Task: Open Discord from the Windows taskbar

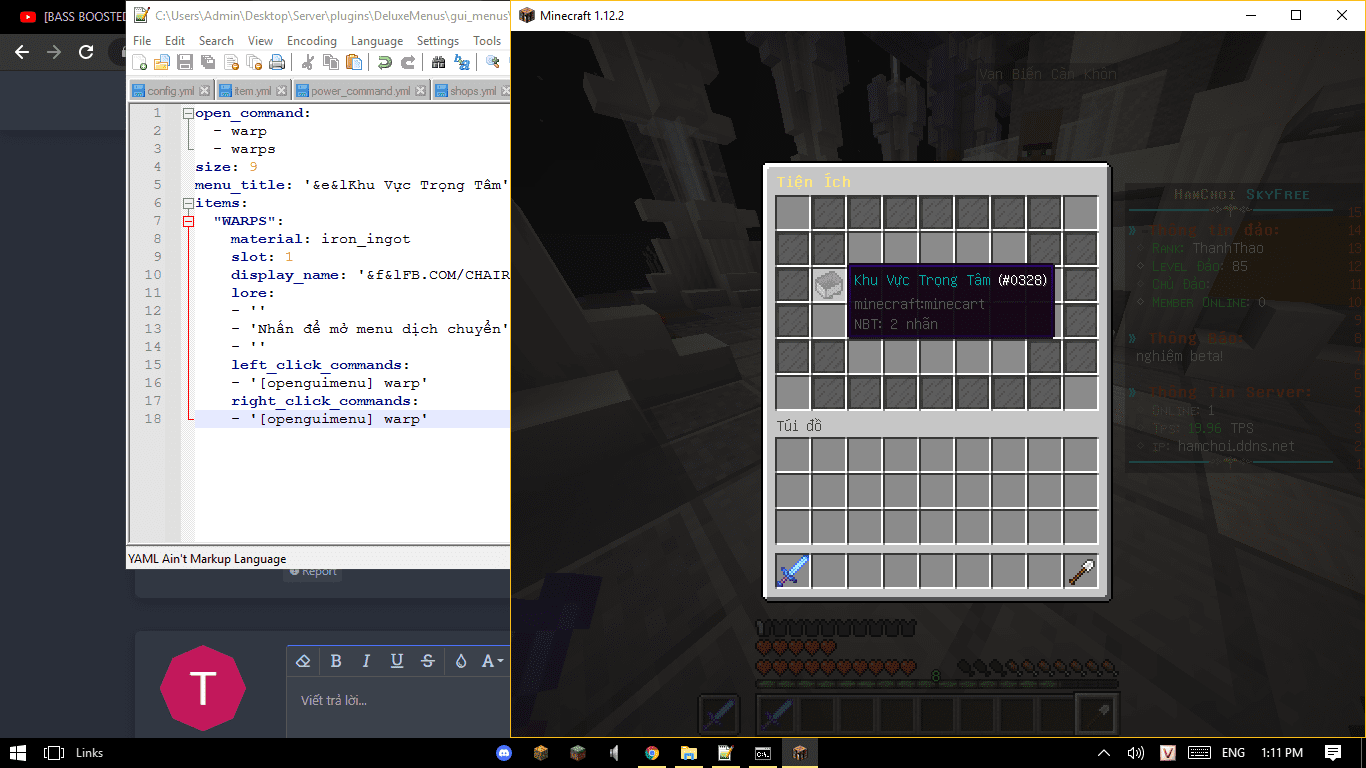Action: tap(504, 753)
